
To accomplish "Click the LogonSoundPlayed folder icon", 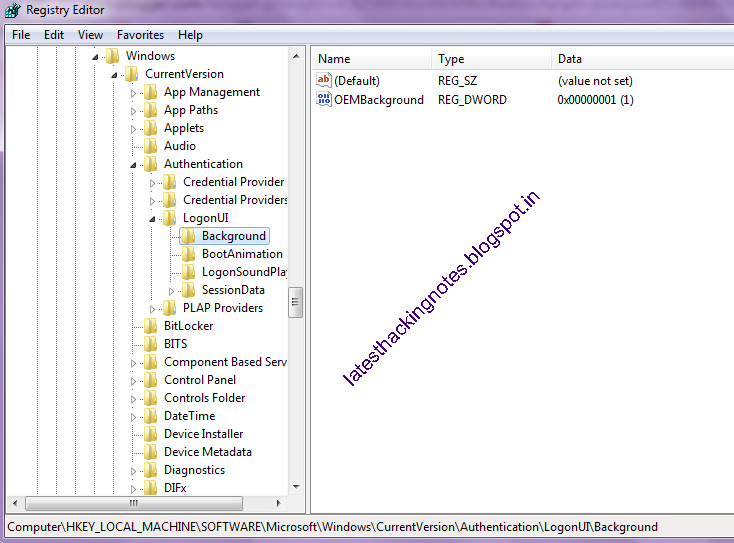I will 188,272.
